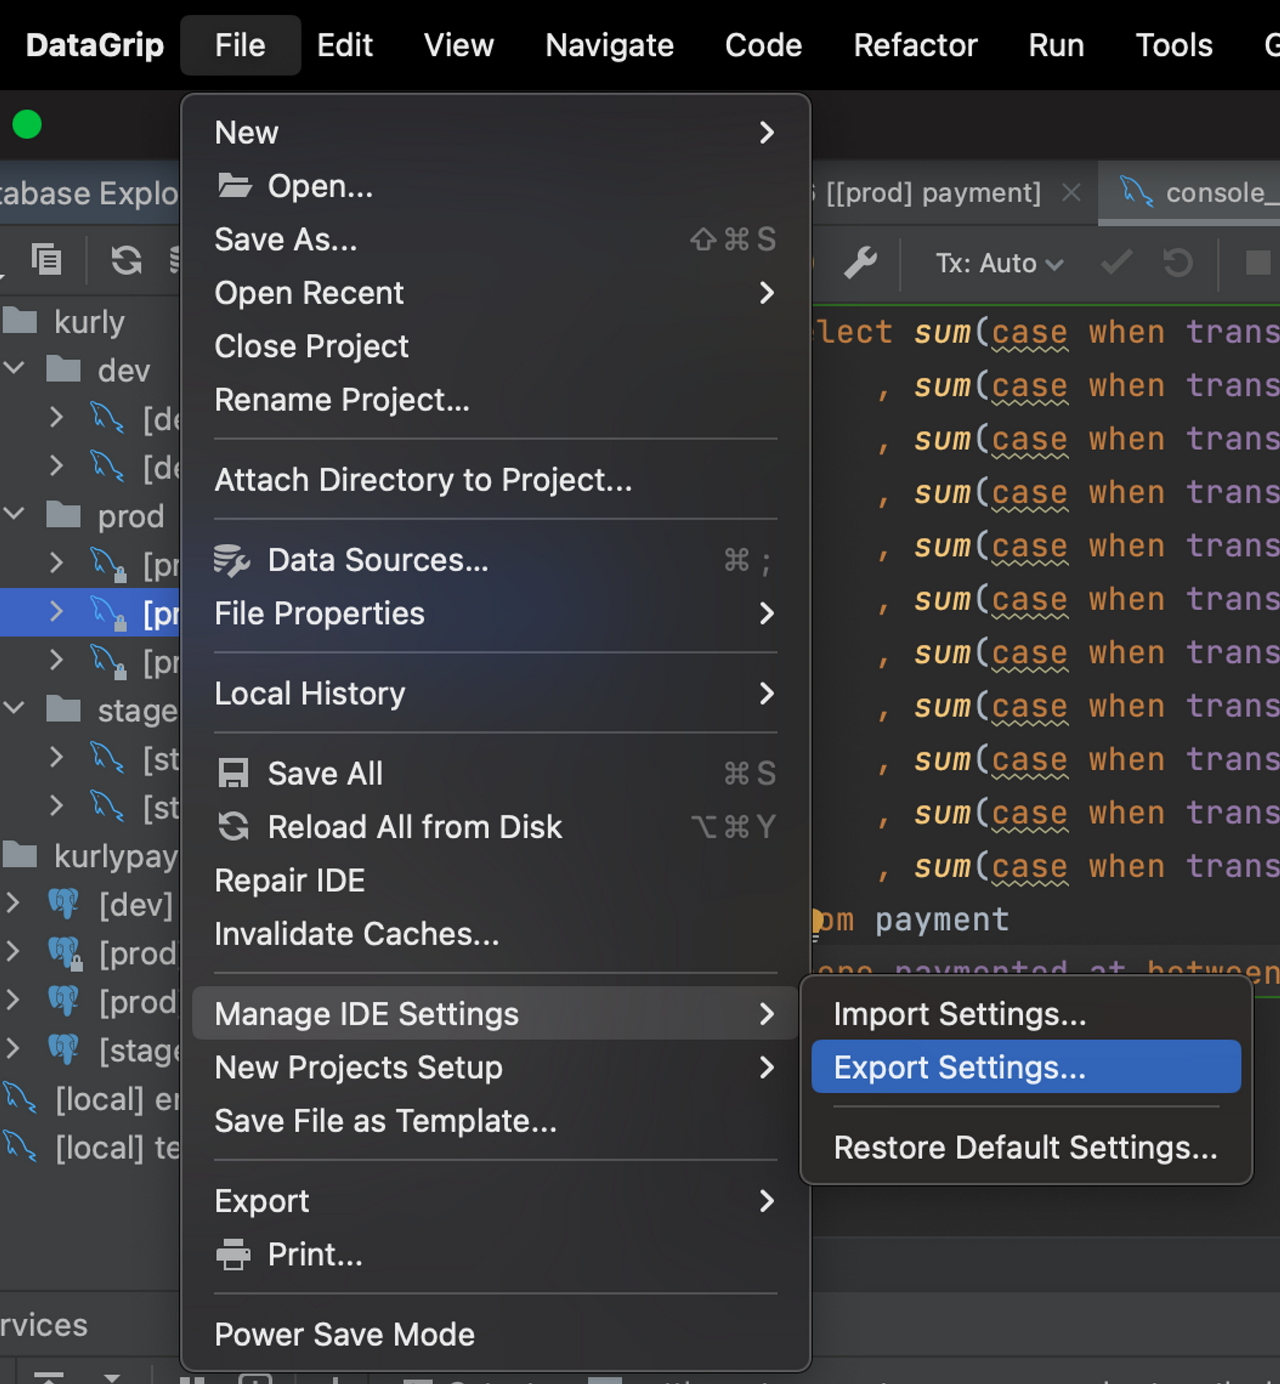Choose Repair IDE
The width and height of the screenshot is (1280, 1384).
point(495,880)
